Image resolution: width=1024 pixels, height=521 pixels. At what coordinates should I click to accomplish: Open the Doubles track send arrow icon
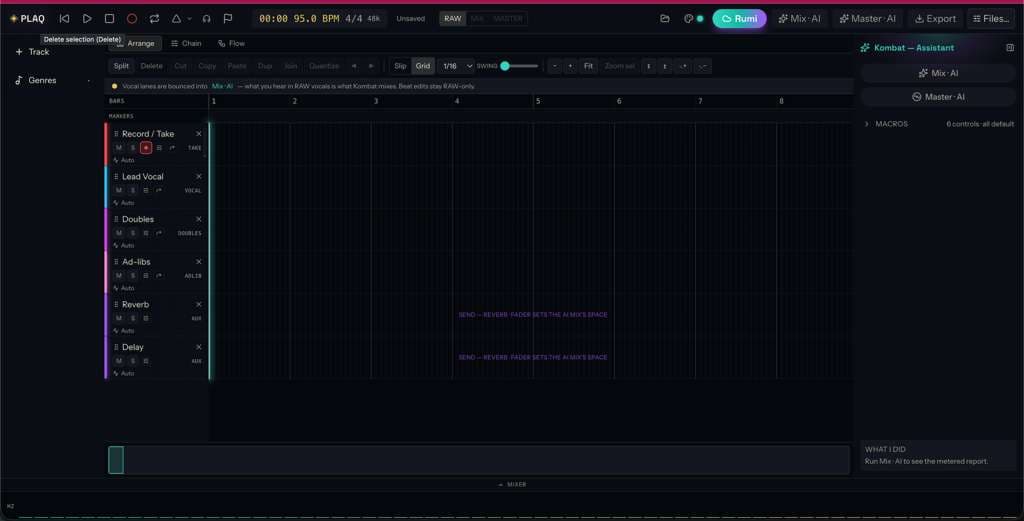(x=159, y=233)
